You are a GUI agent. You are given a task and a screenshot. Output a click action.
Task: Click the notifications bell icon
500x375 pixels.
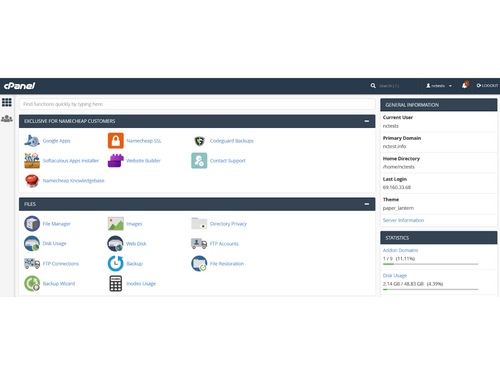[465, 86]
